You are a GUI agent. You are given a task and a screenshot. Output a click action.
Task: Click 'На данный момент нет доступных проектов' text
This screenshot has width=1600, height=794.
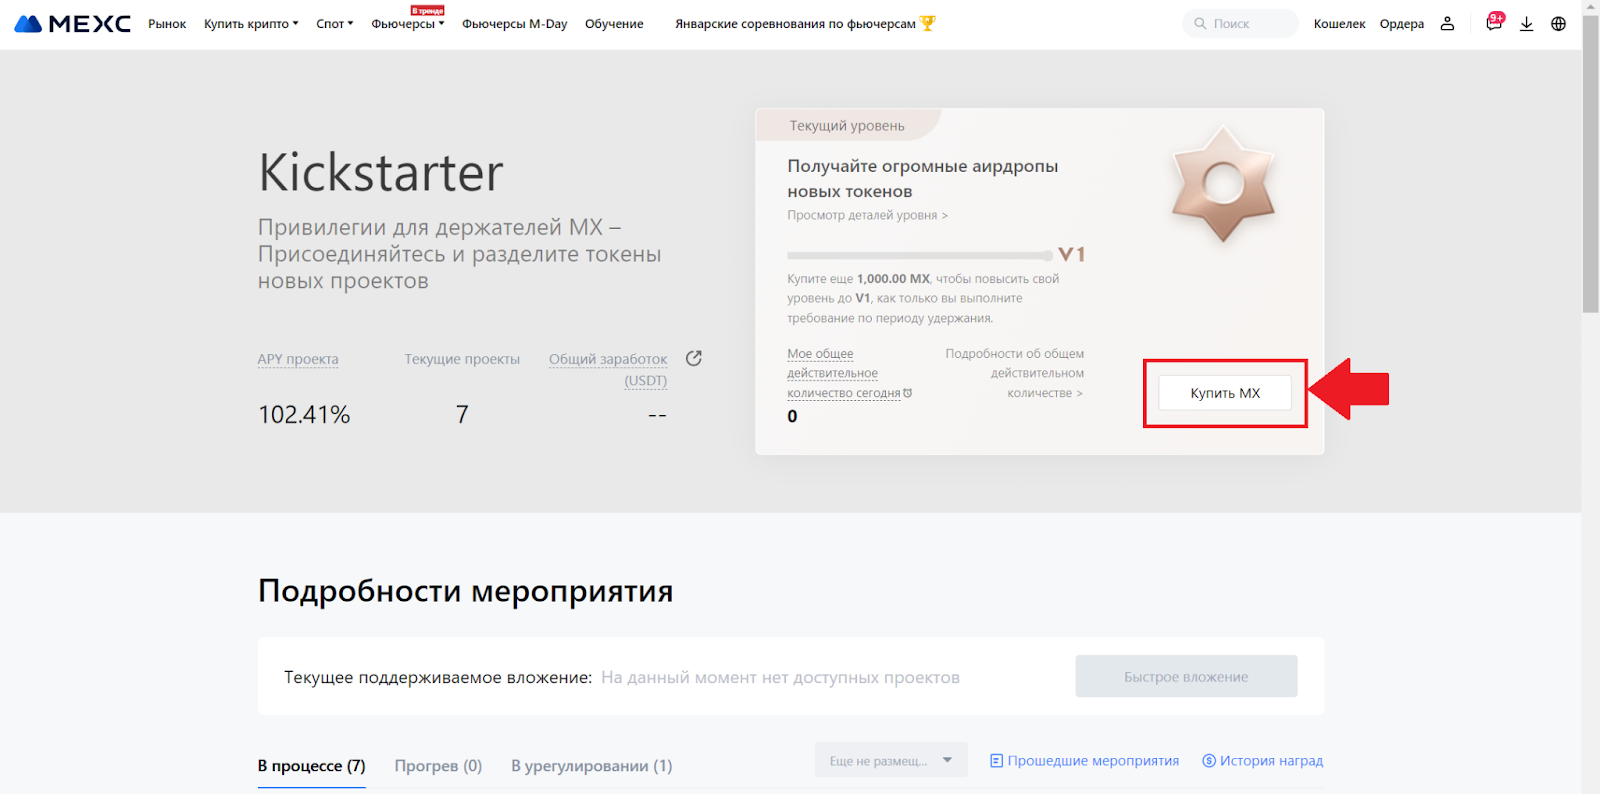pos(780,678)
